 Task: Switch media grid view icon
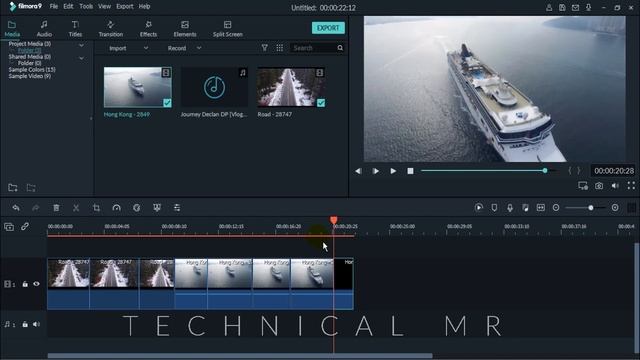280,48
